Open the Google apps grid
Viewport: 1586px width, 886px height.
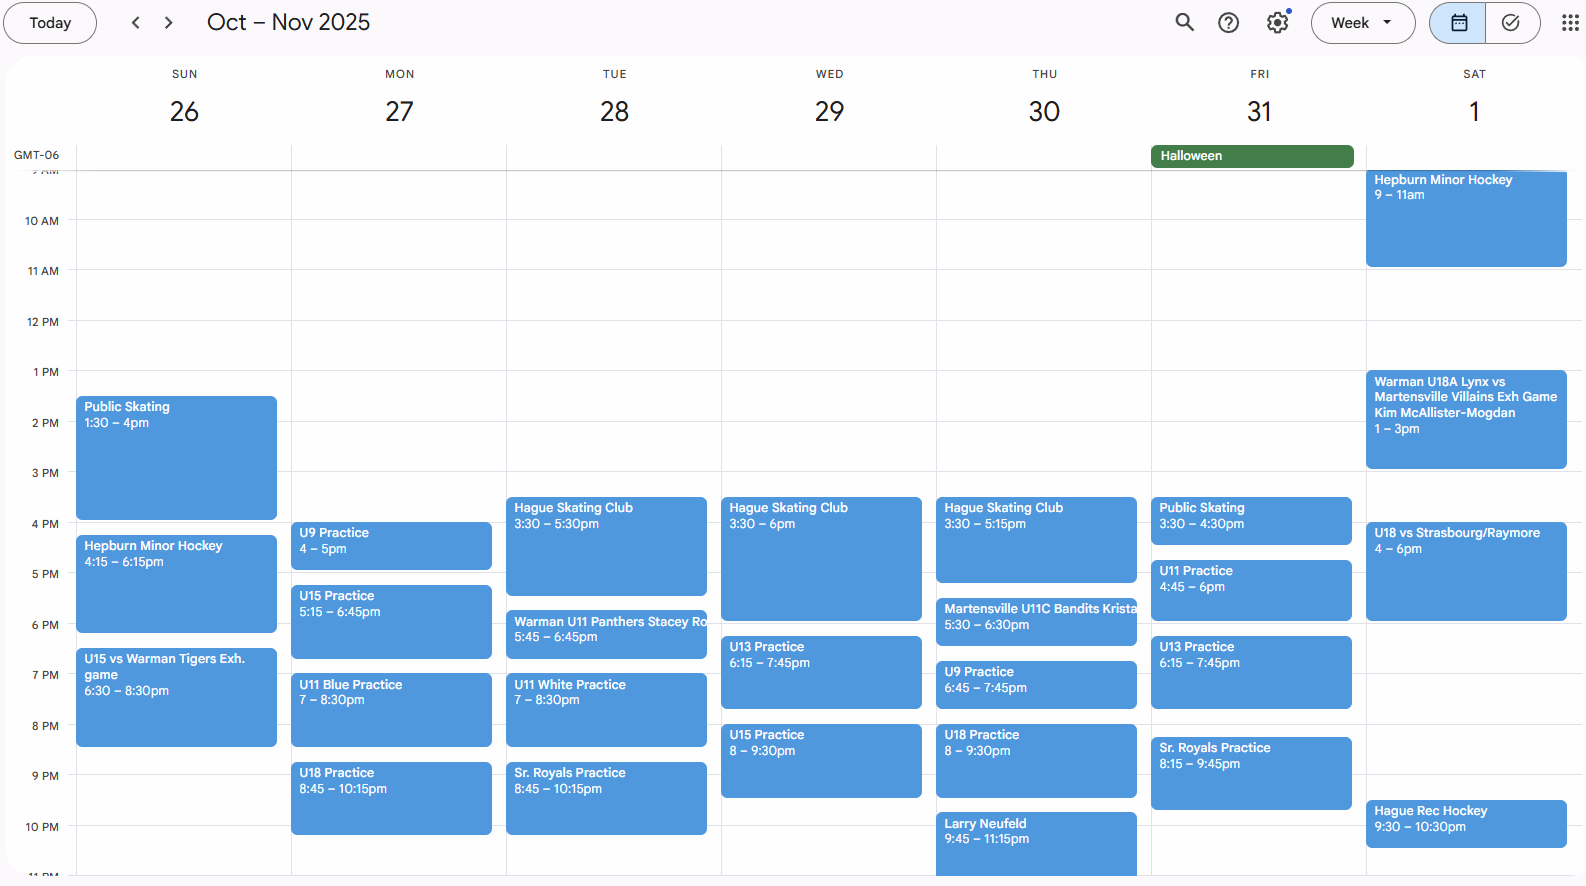1570,22
